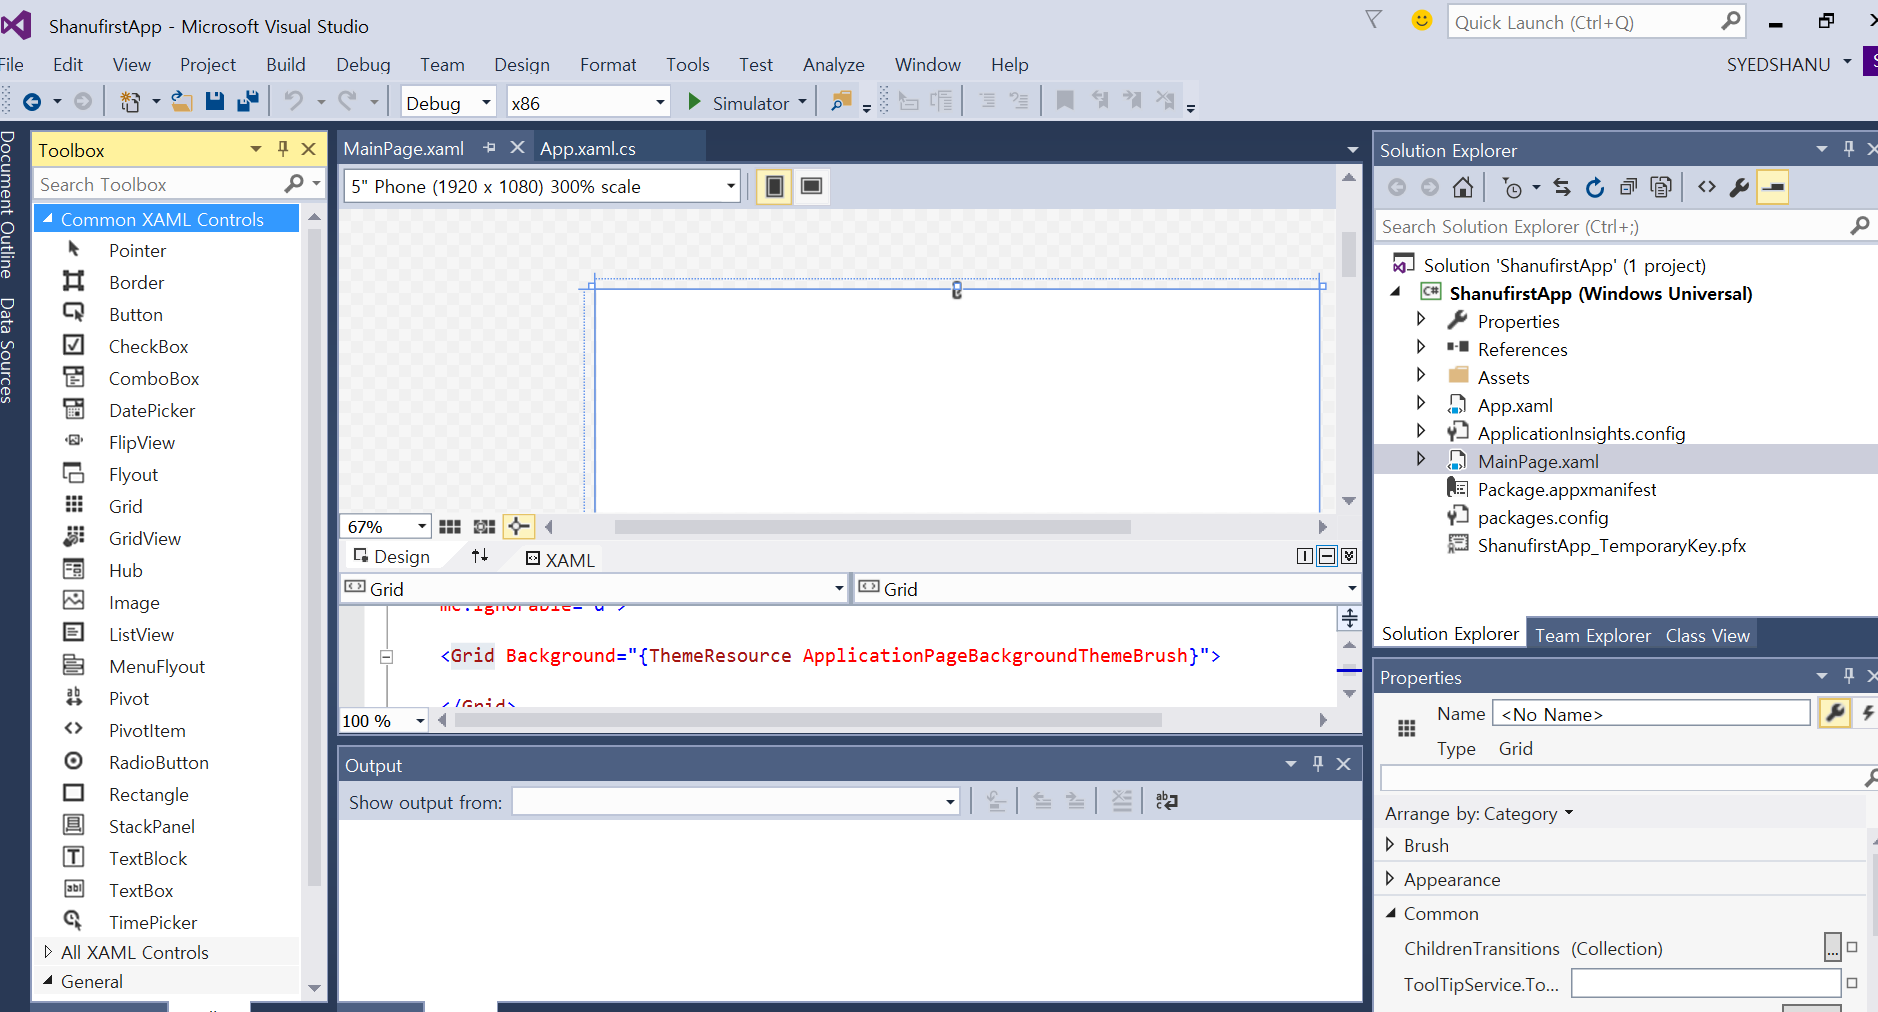Click Clear All icon in Output window
The width and height of the screenshot is (1878, 1012).
tap(1122, 801)
